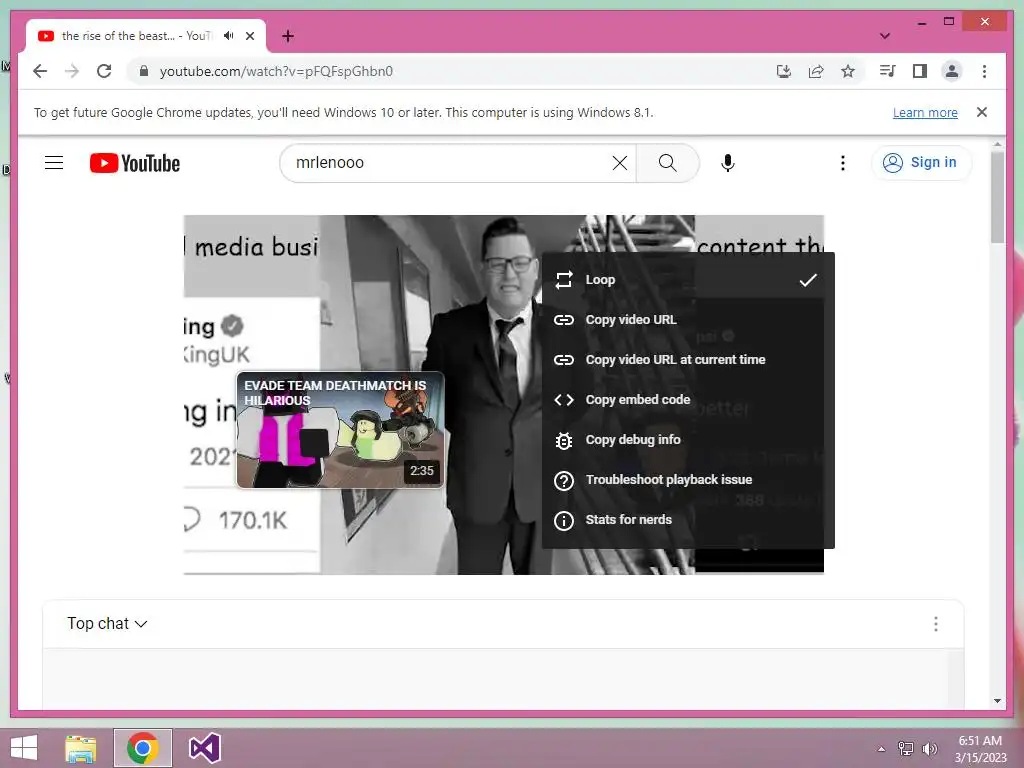Image resolution: width=1024 pixels, height=768 pixels.
Task: Toggle the Loop option off
Action: click(x=688, y=280)
